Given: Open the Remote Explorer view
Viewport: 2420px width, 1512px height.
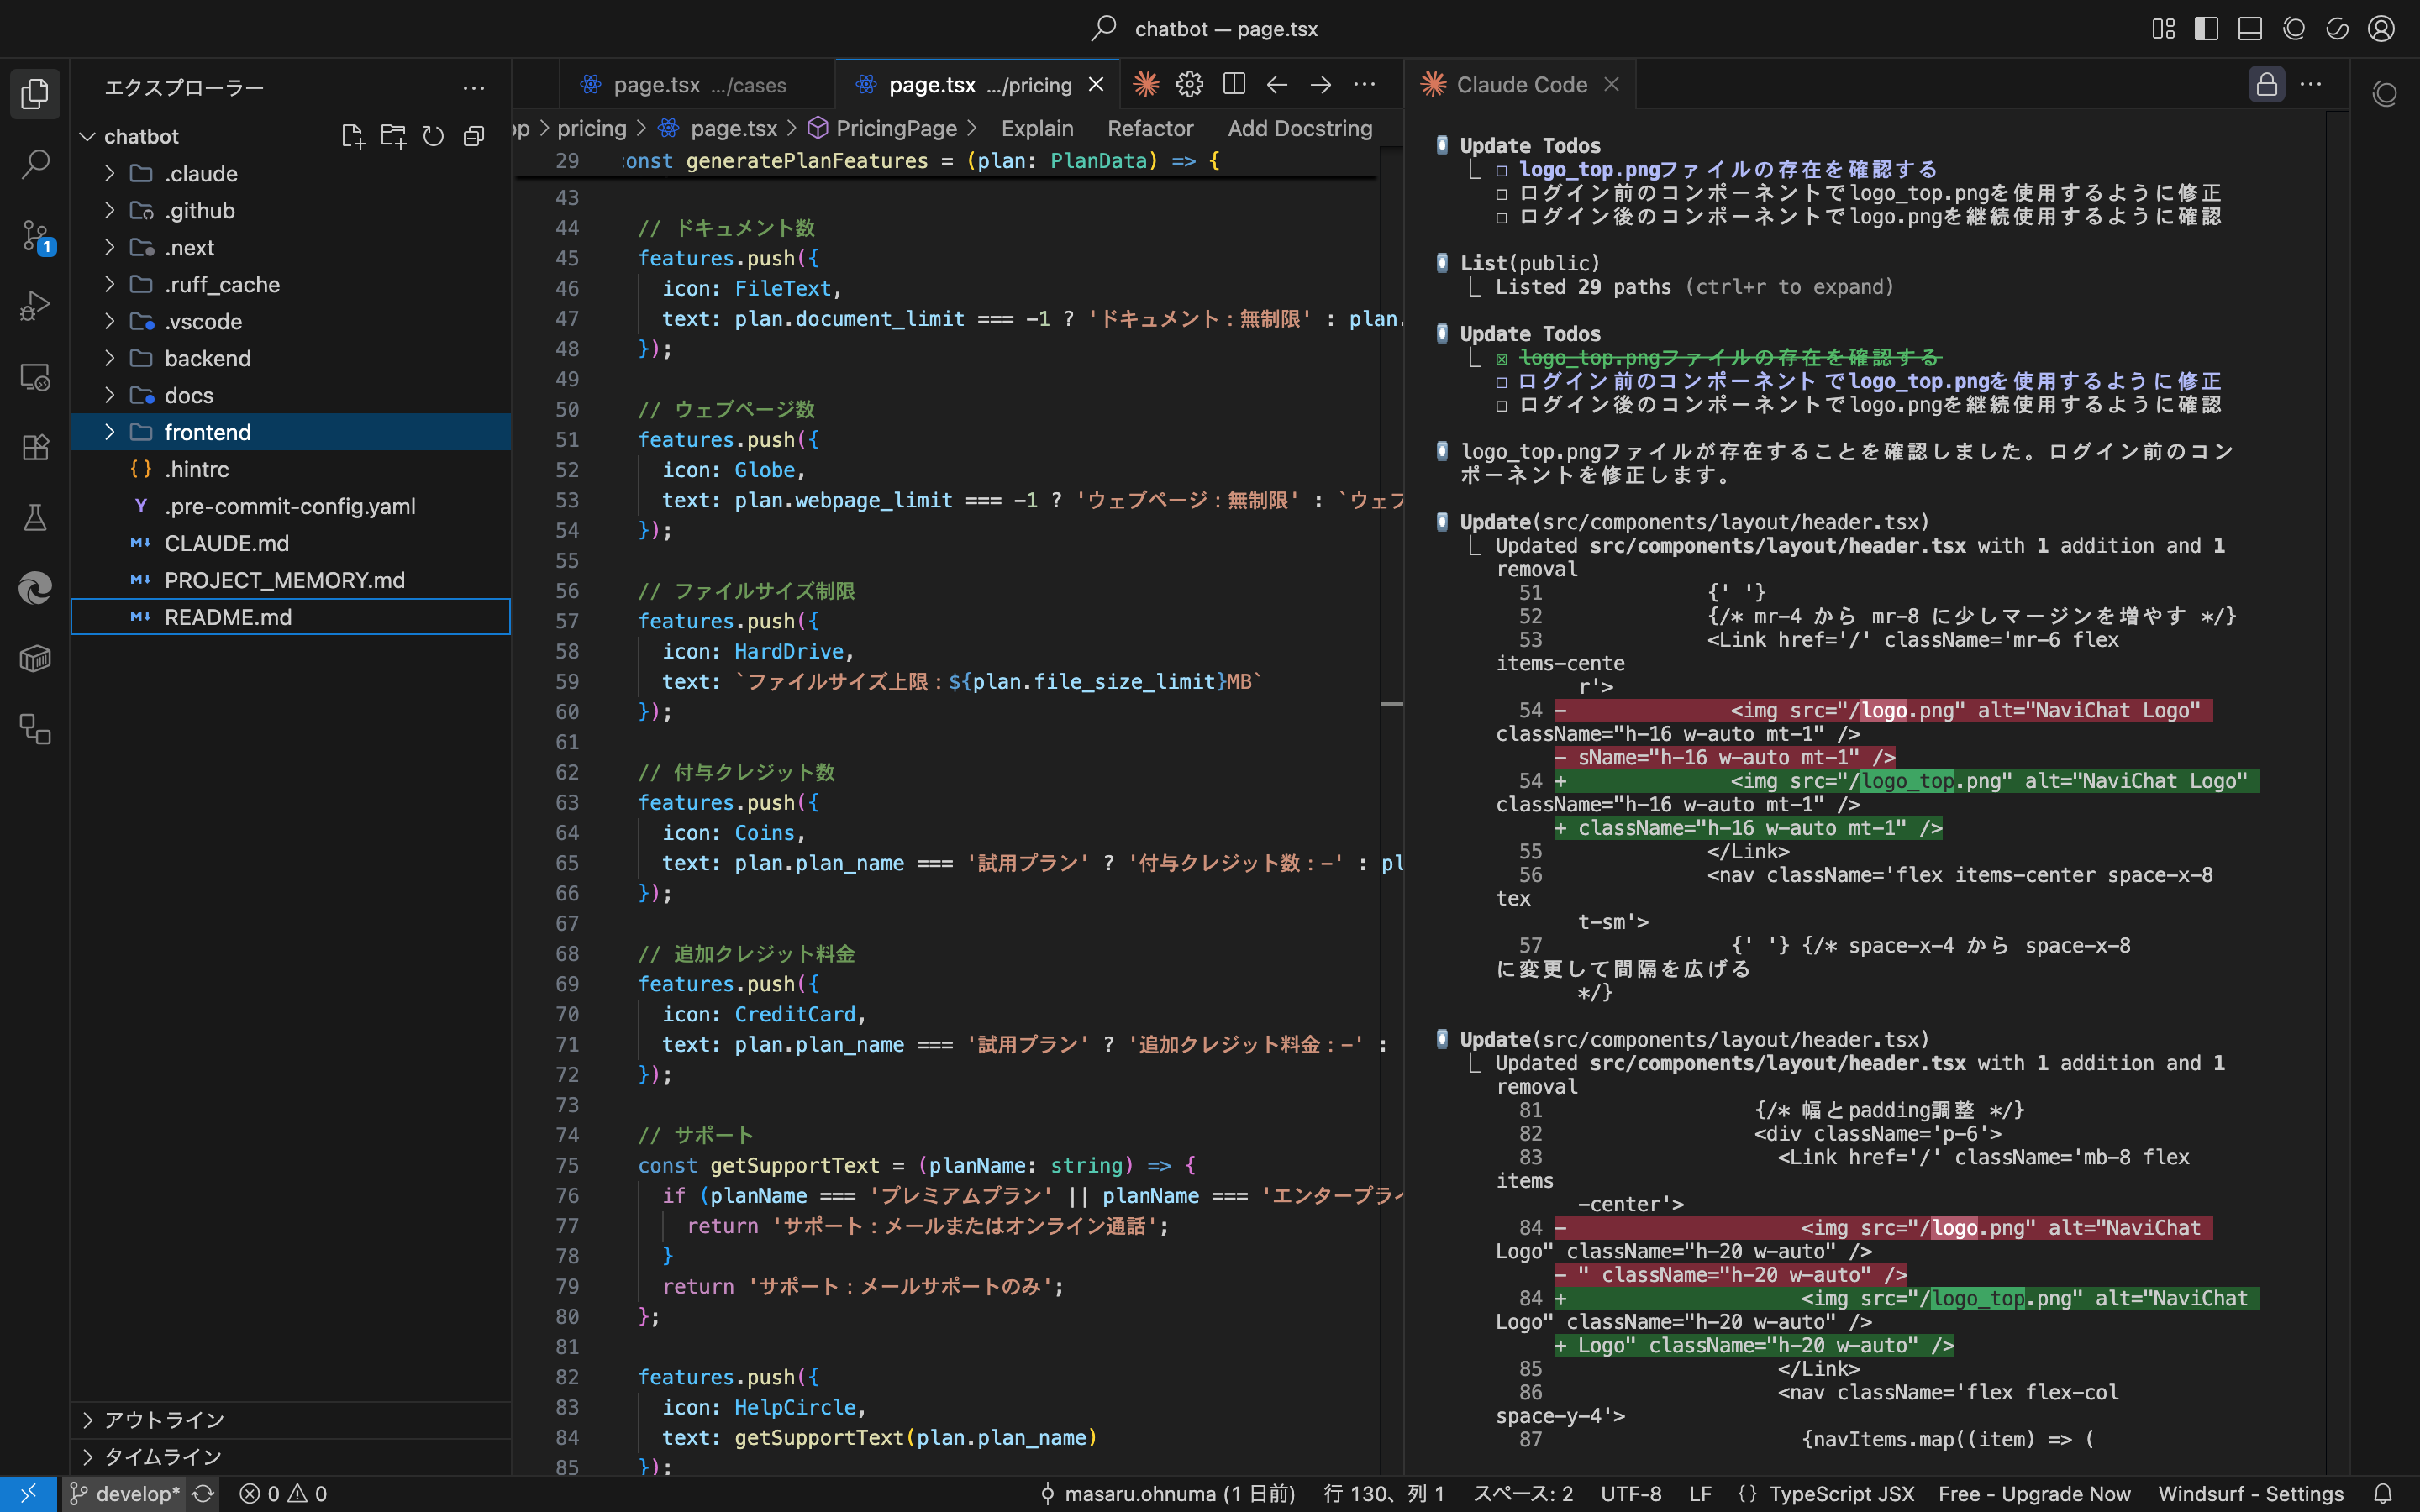Looking at the screenshot, I should click(x=35, y=377).
